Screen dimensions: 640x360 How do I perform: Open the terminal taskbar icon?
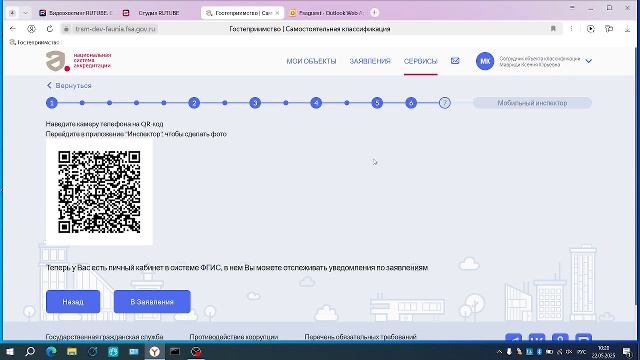point(175,351)
